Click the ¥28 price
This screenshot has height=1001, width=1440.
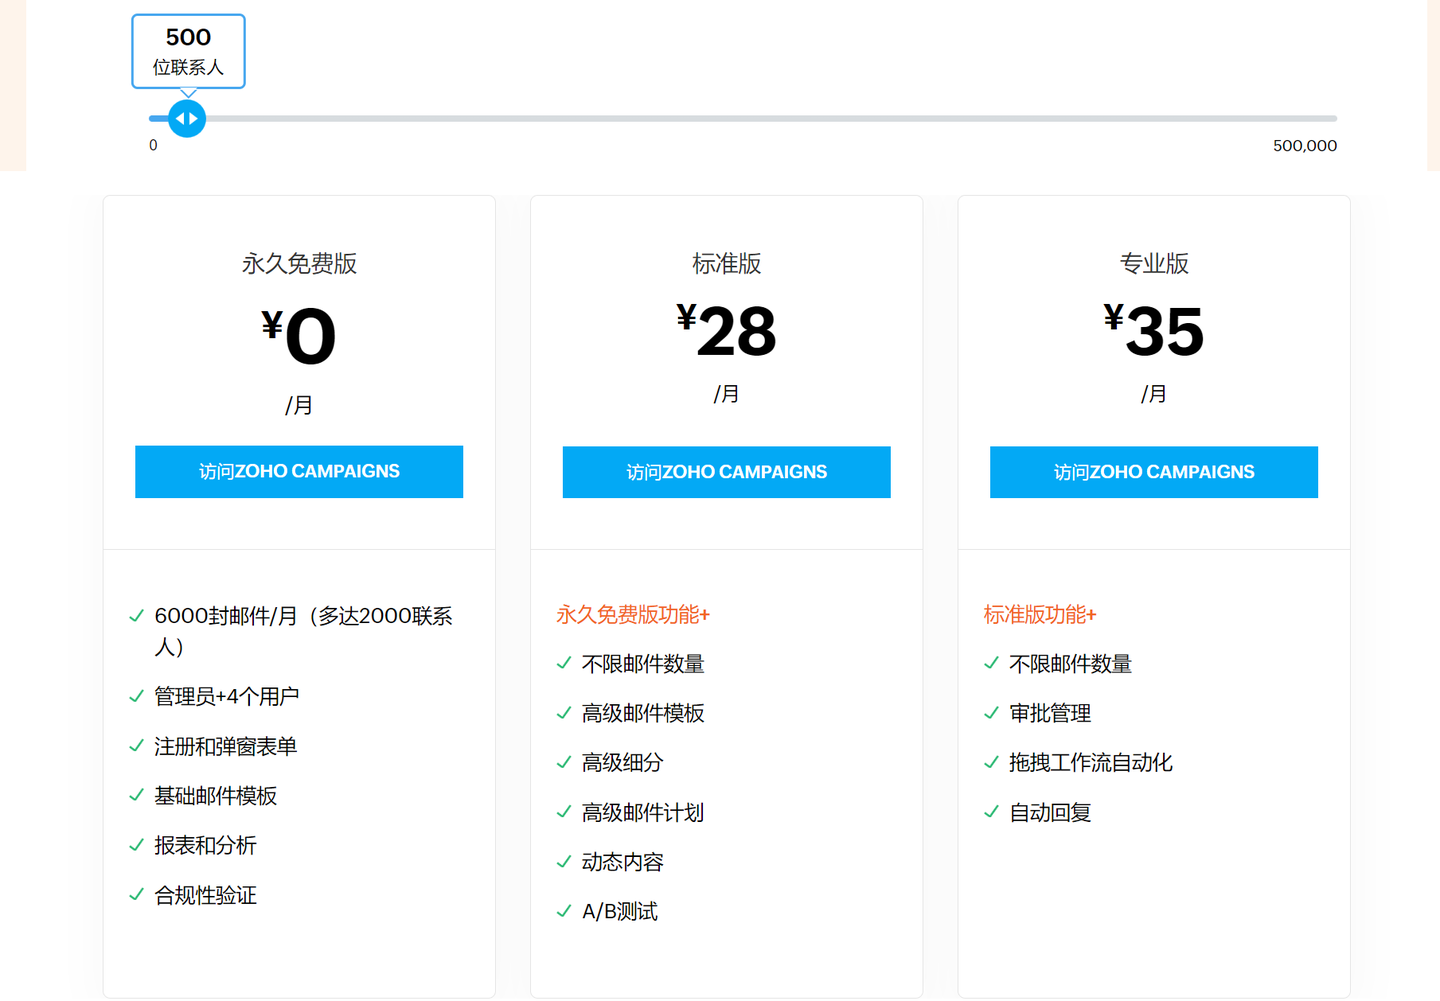(726, 330)
